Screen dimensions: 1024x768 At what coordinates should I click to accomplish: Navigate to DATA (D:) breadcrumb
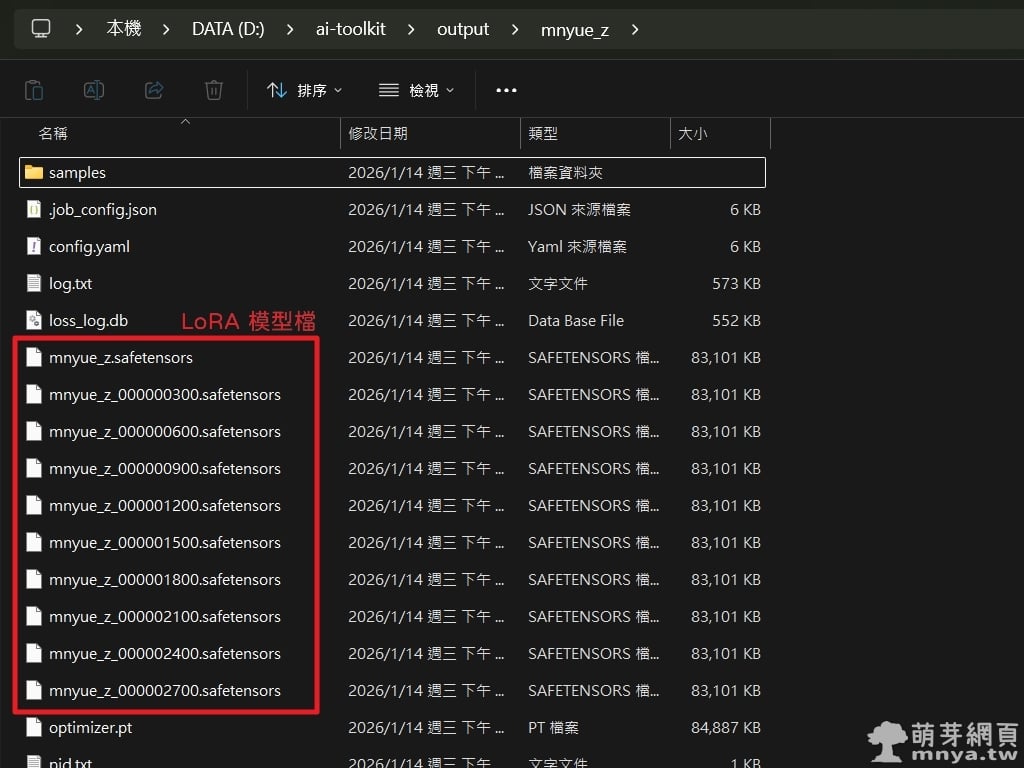pos(228,29)
